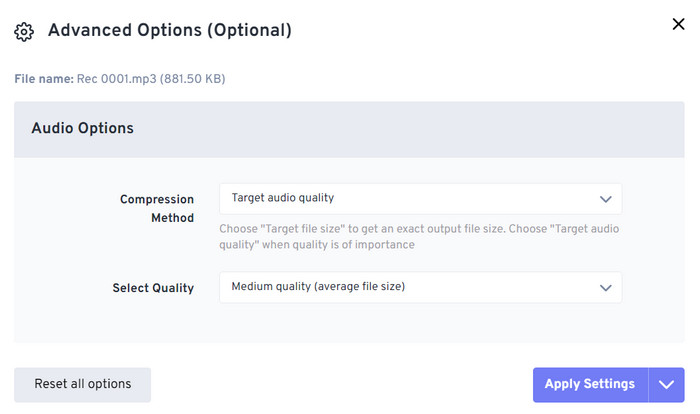Close the Advanced Options dialog
The width and height of the screenshot is (700, 414).
pyautogui.click(x=678, y=24)
